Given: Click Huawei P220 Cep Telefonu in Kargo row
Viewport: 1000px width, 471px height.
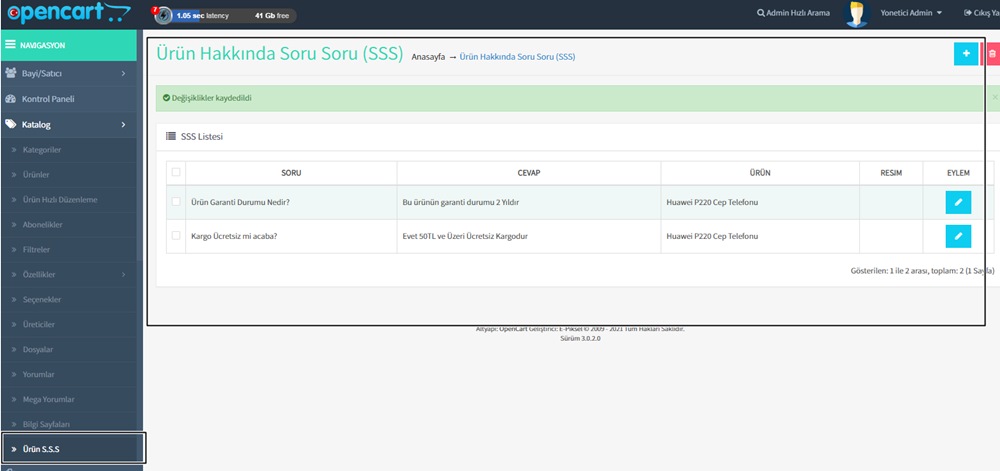Looking at the screenshot, I should [x=712, y=236].
